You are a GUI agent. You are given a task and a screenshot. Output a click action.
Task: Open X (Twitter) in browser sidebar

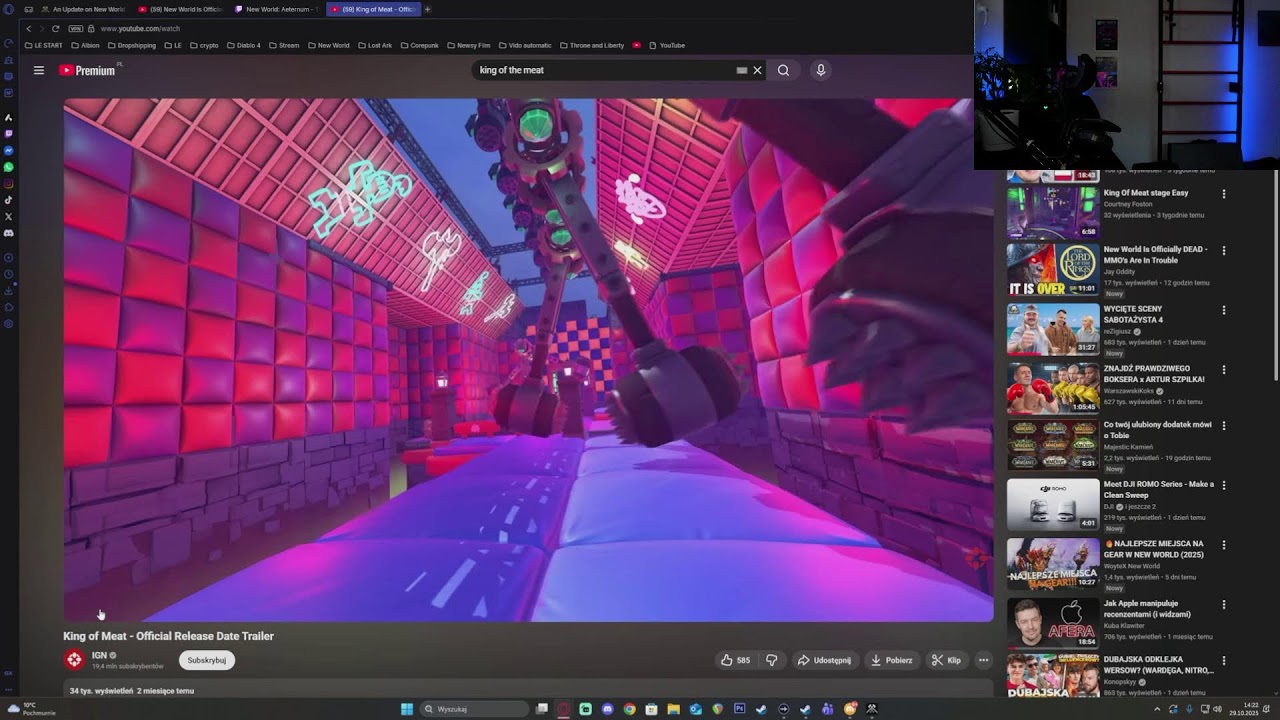coord(8,216)
